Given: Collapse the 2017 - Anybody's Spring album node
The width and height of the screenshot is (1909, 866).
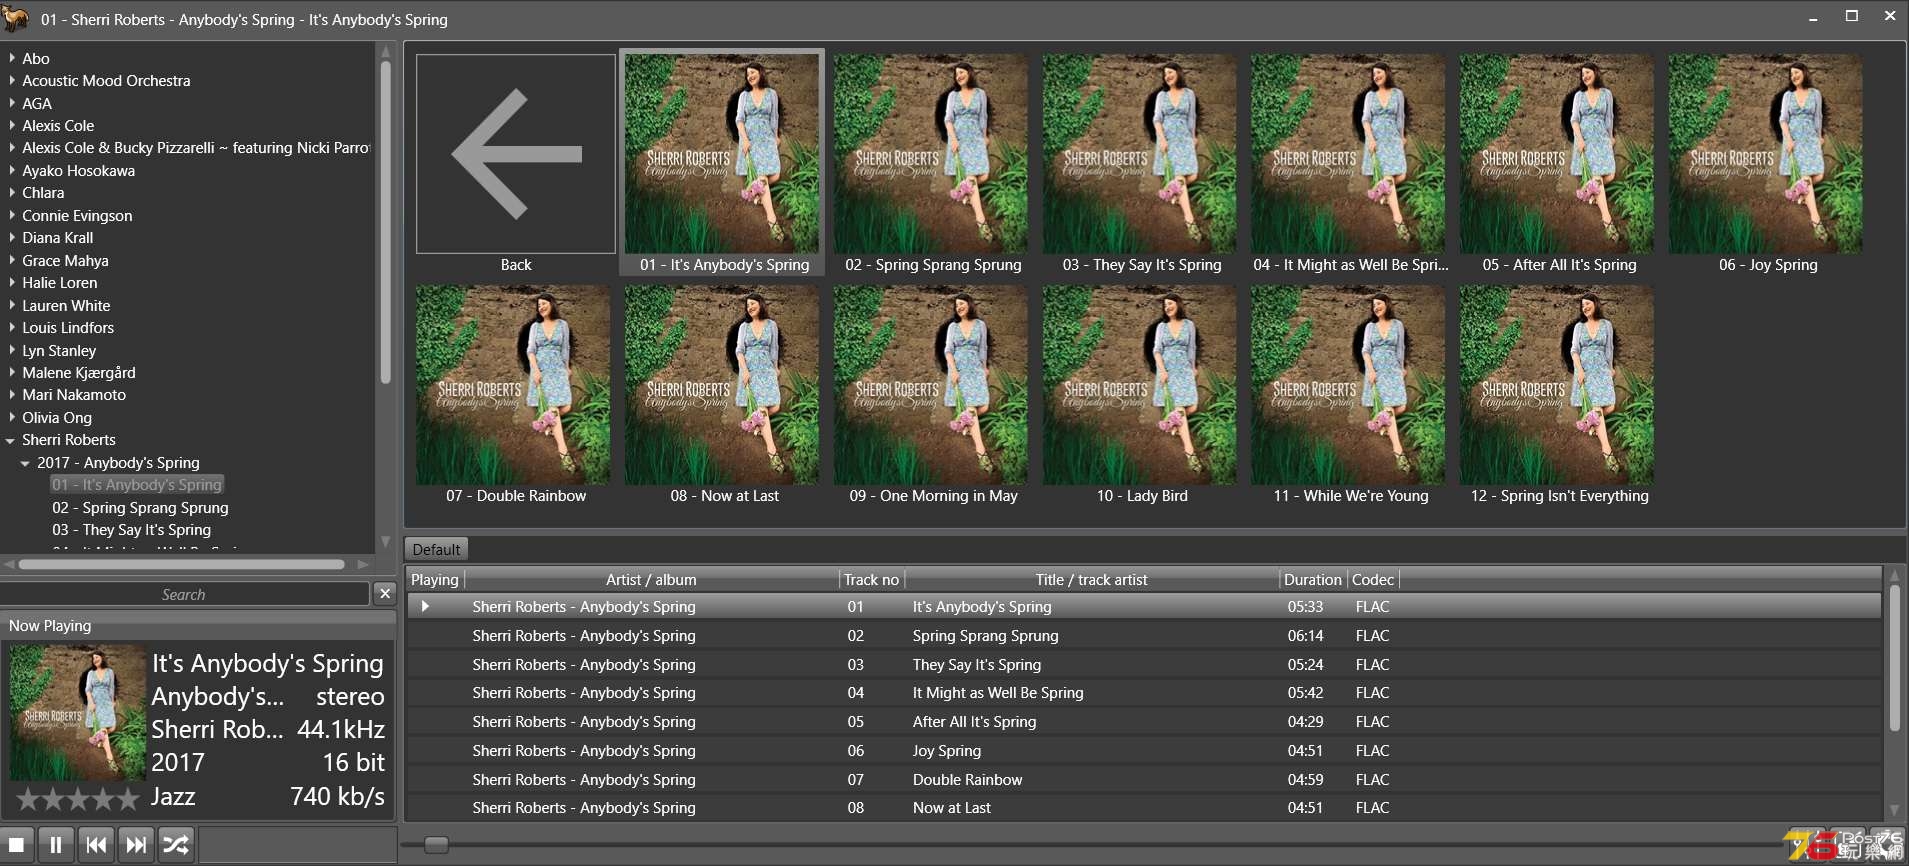Looking at the screenshot, I should (x=26, y=463).
